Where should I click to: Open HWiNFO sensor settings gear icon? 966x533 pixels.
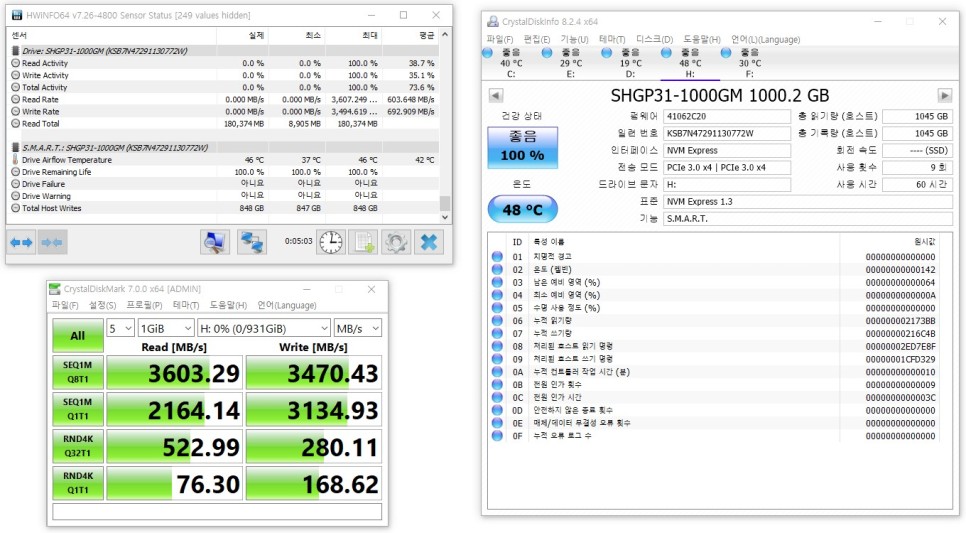coord(396,242)
